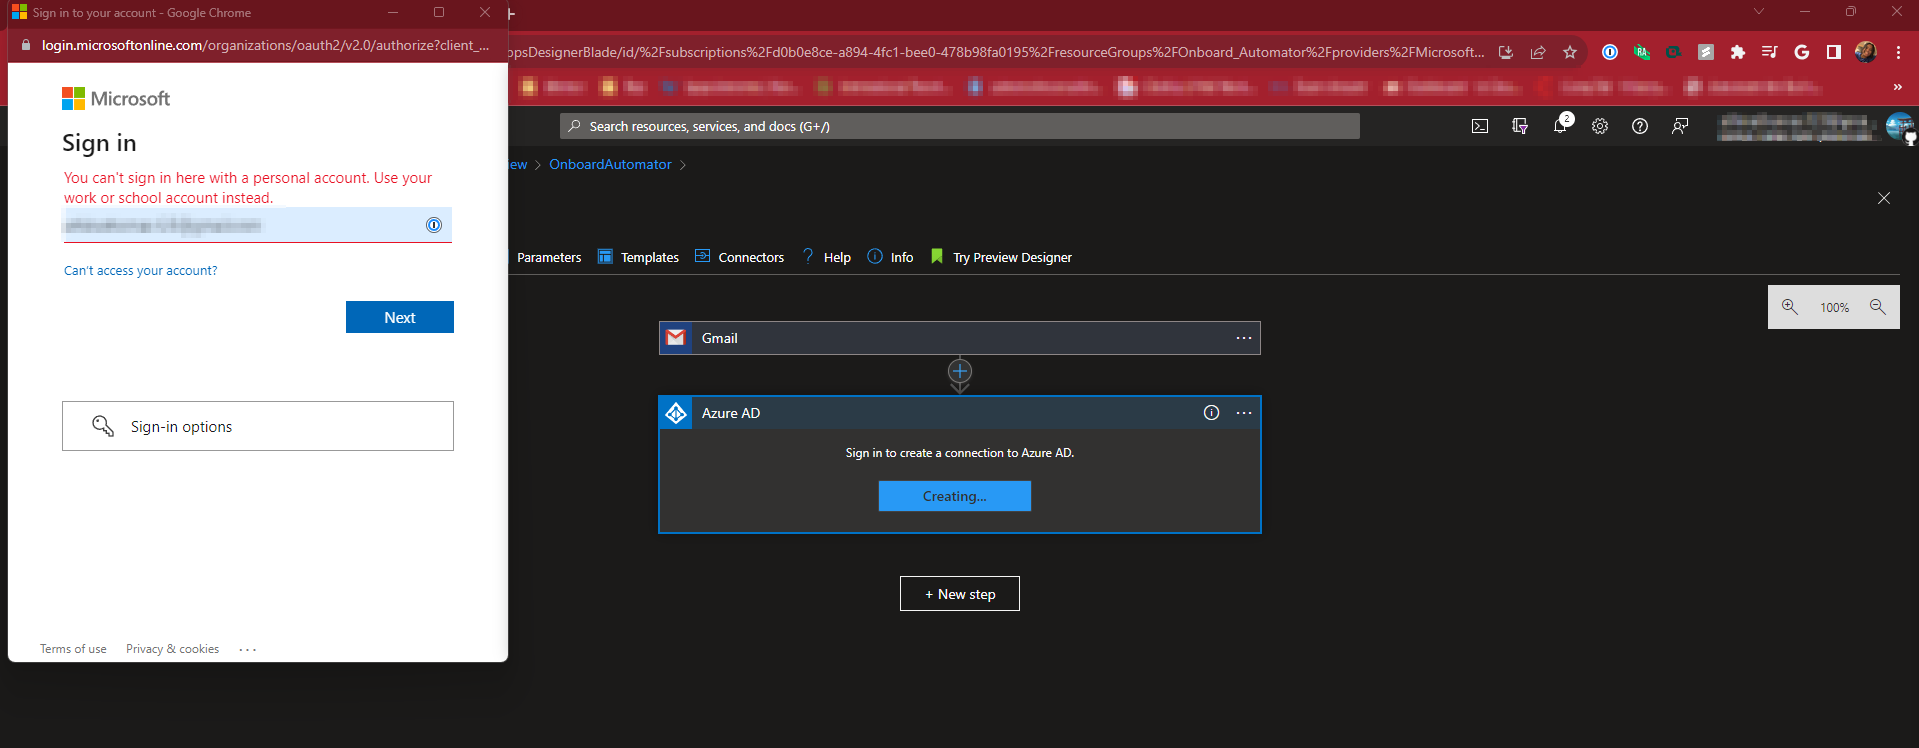Click the Creating... button
The height and width of the screenshot is (748, 1919).
coord(955,496)
